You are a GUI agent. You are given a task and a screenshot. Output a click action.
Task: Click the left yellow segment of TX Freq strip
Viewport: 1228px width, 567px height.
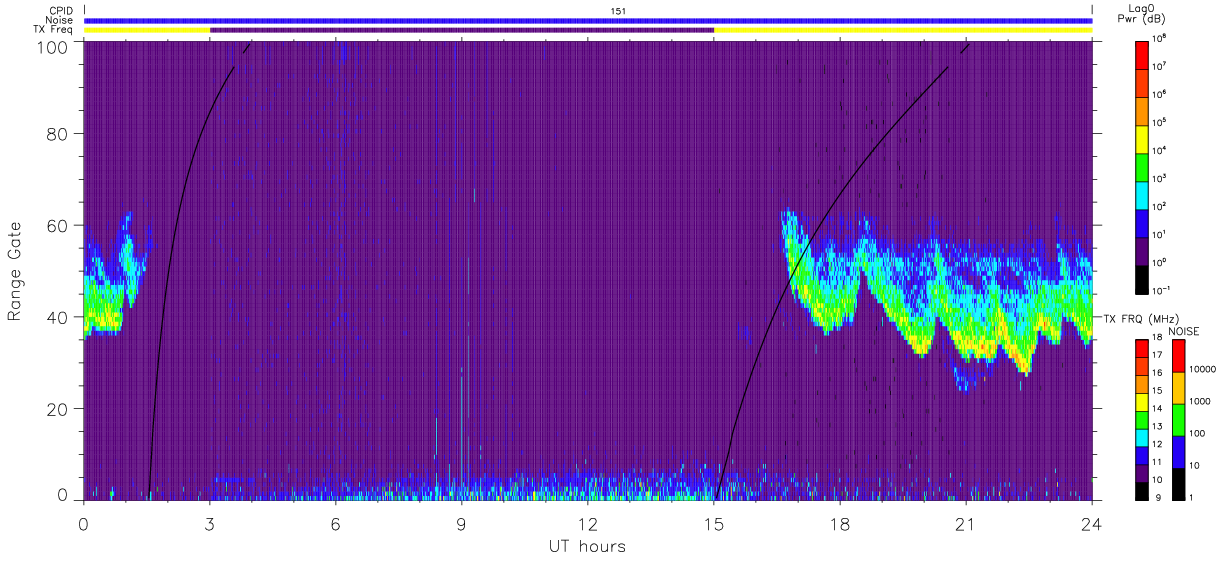pyautogui.click(x=147, y=30)
